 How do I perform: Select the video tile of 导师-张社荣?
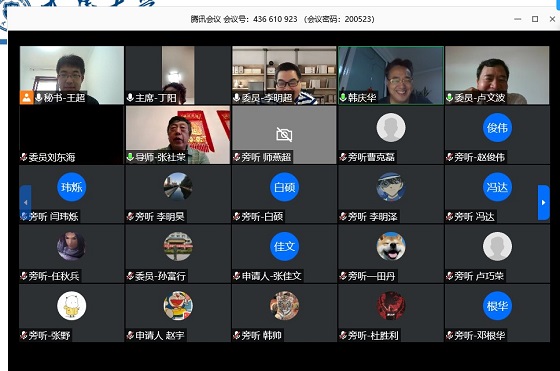(x=178, y=135)
